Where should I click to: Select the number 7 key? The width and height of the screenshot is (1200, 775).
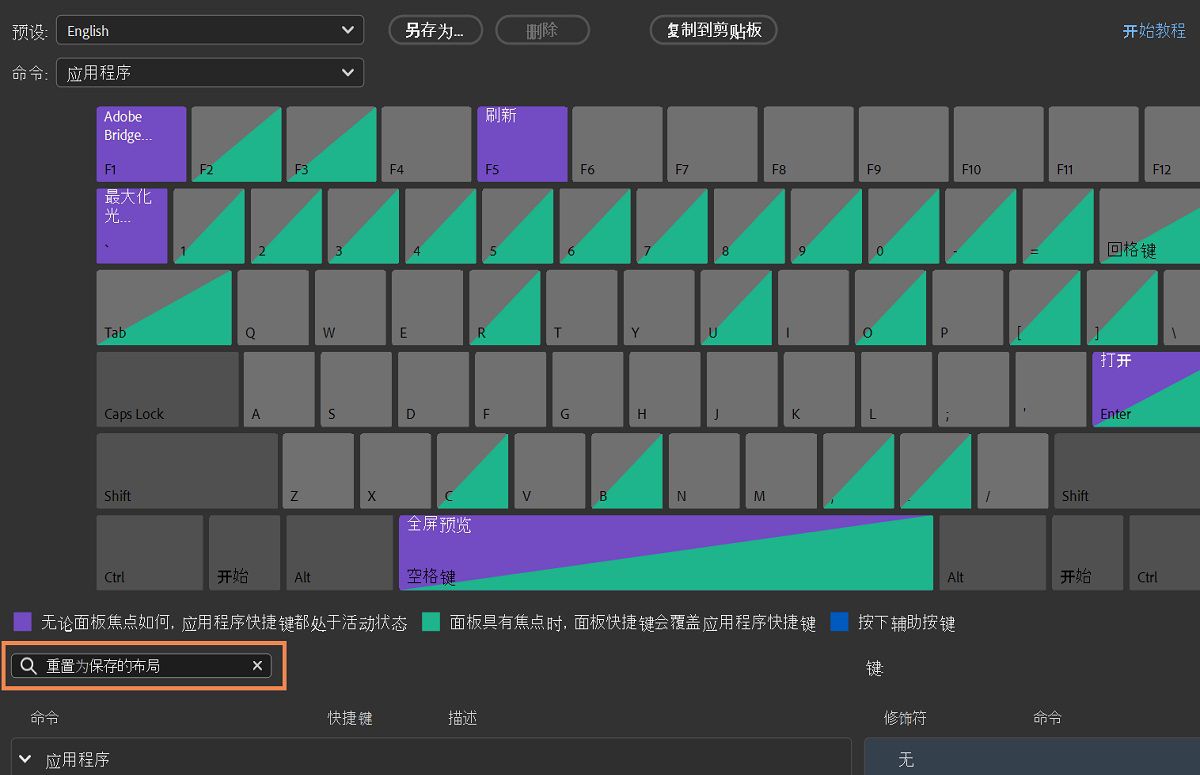pyautogui.click(x=672, y=226)
